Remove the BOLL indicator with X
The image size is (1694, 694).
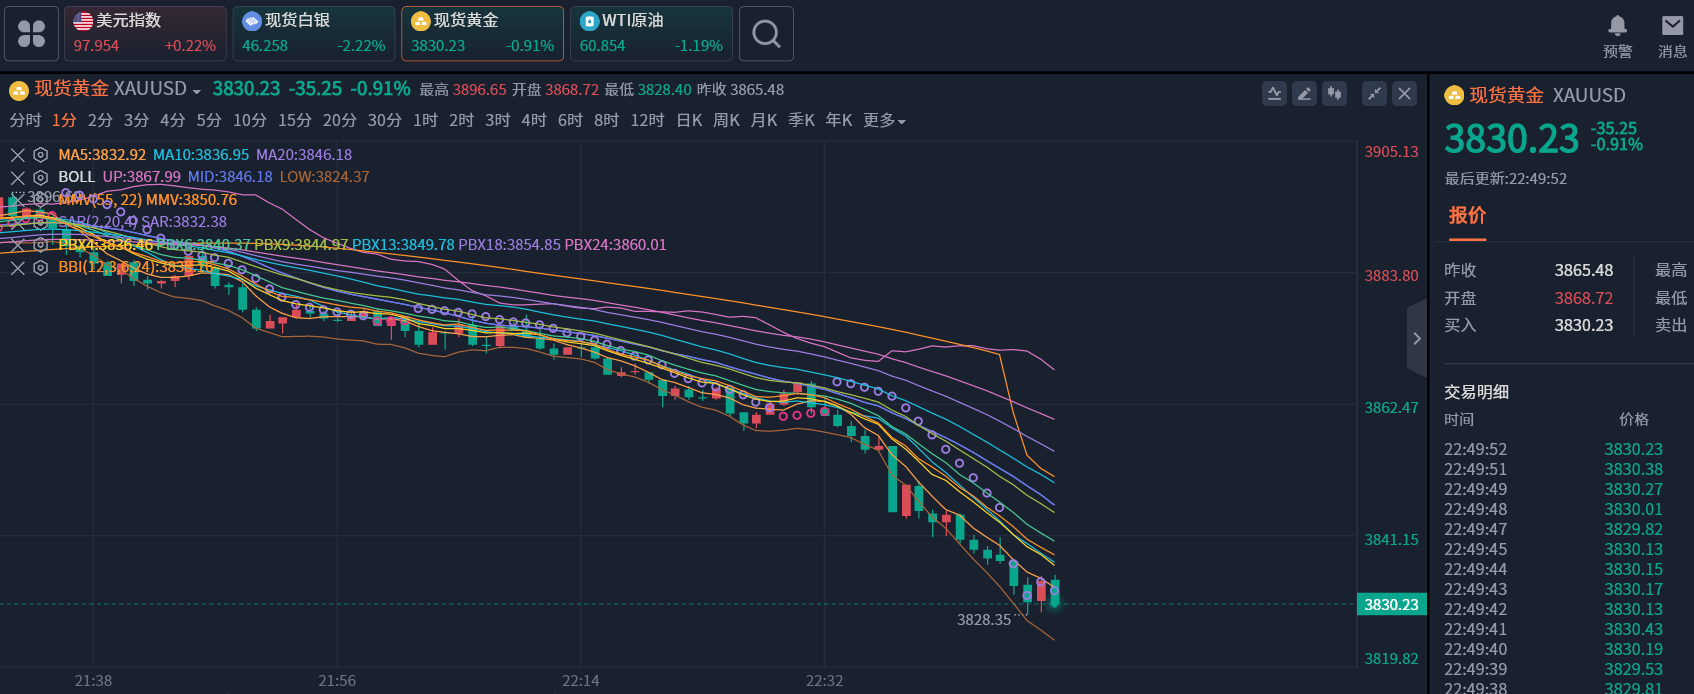(x=18, y=177)
